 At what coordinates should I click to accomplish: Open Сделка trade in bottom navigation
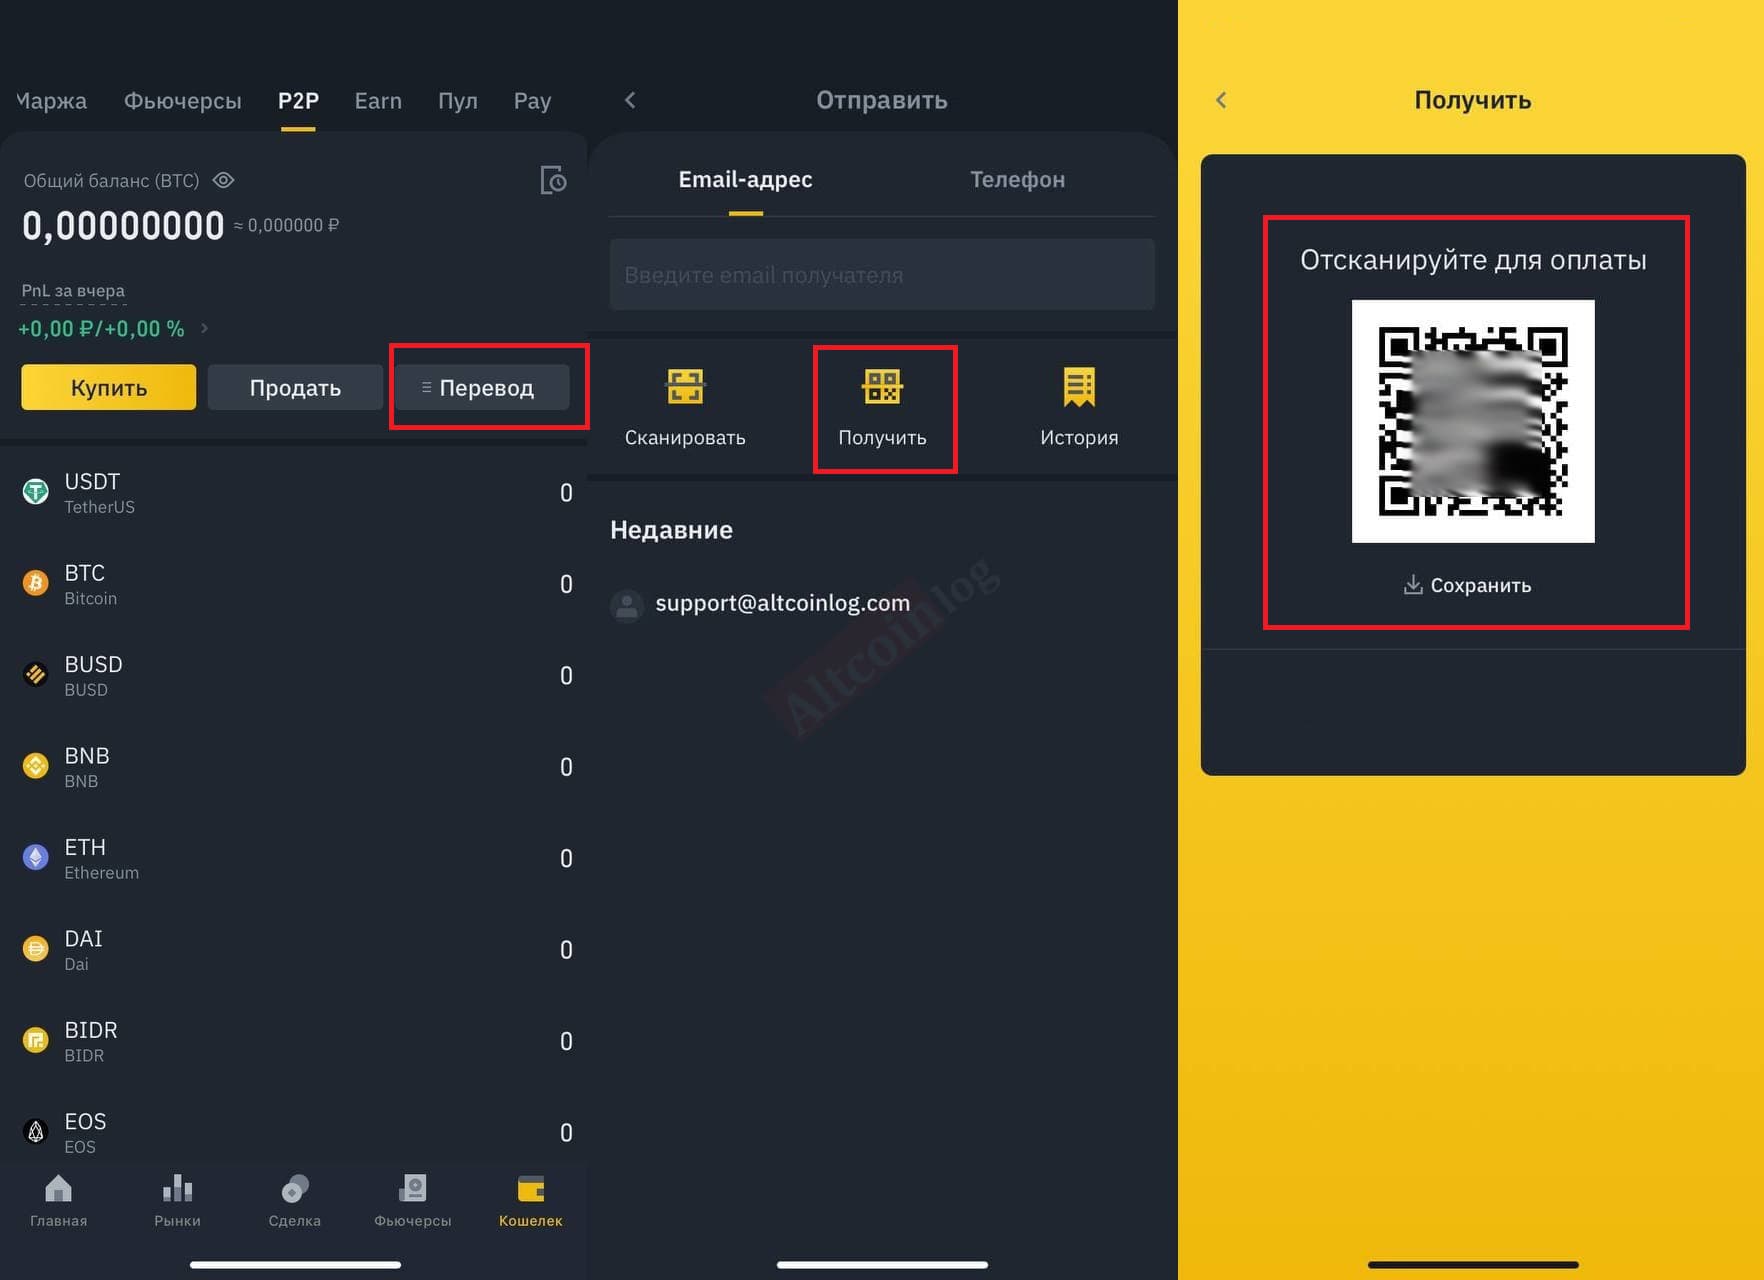tap(295, 1200)
